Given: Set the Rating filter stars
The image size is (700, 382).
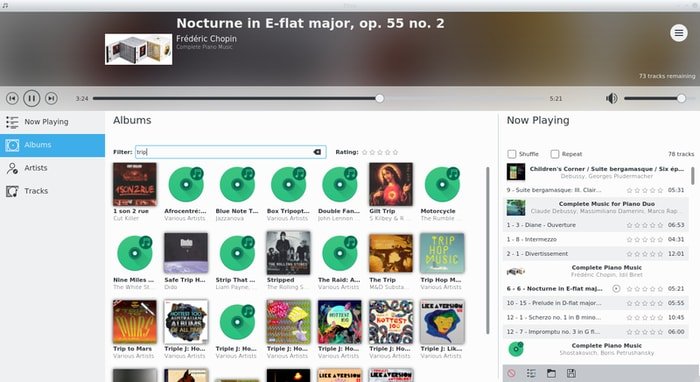Looking at the screenshot, I should tap(380, 152).
